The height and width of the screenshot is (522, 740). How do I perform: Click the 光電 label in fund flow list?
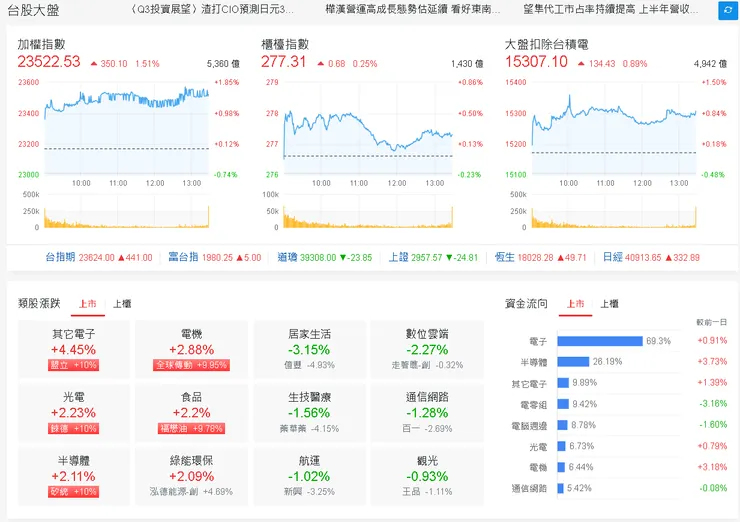538,447
